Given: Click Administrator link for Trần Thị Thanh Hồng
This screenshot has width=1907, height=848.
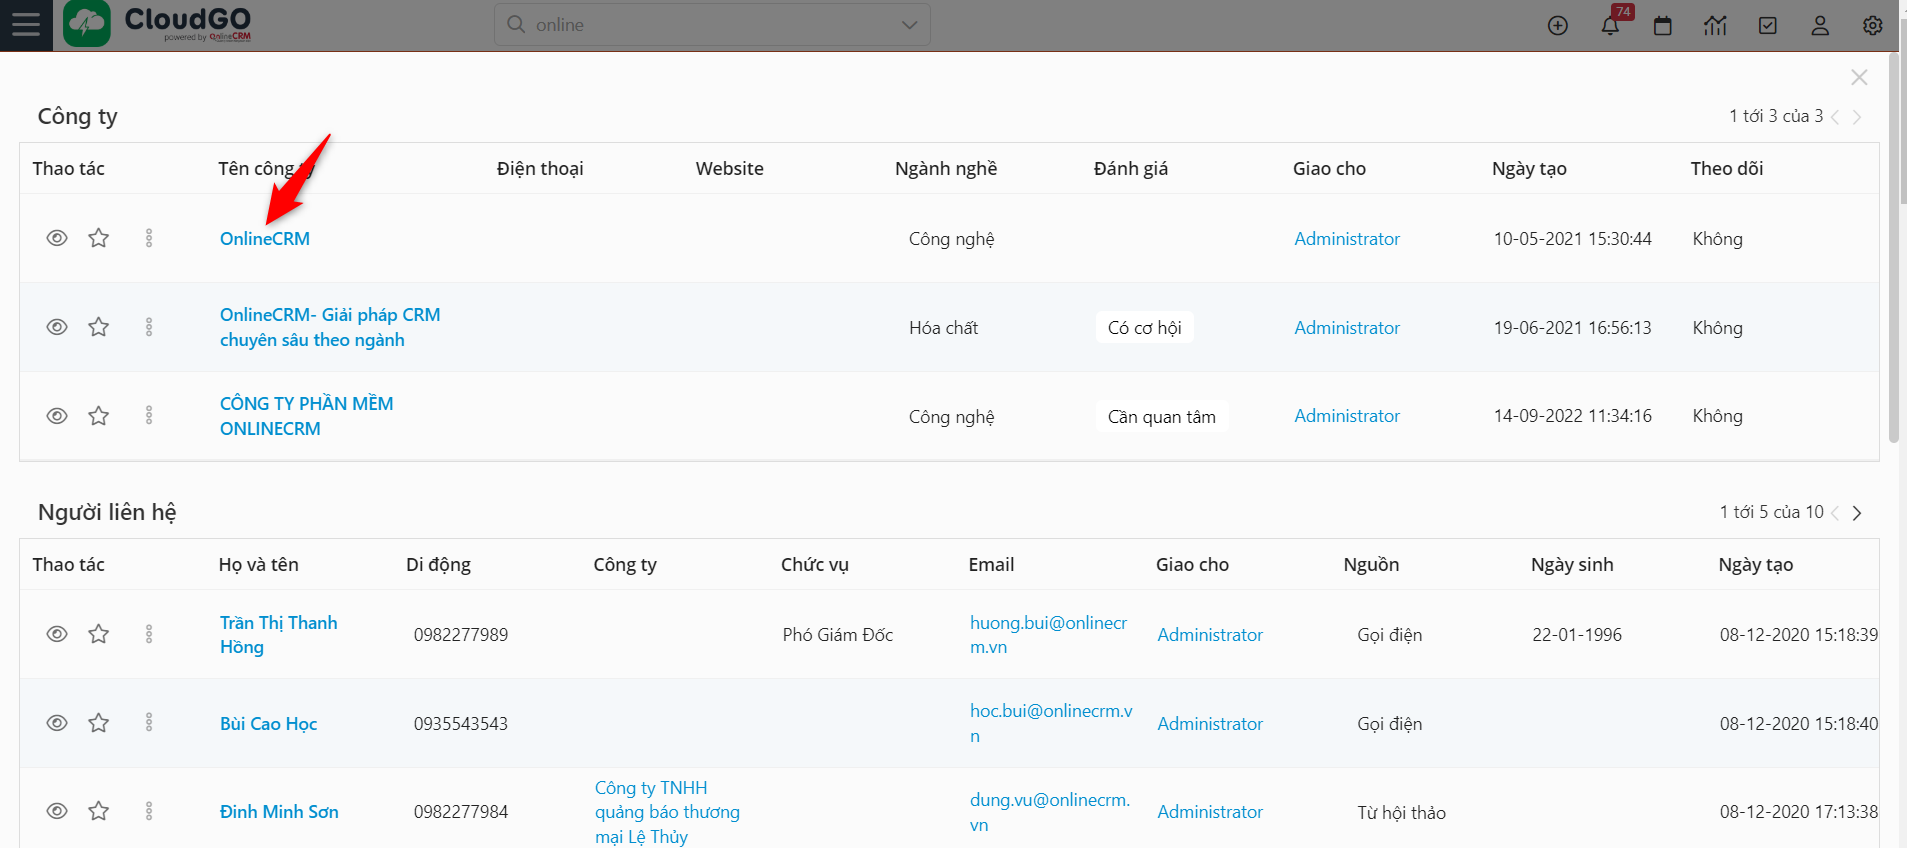Looking at the screenshot, I should (x=1210, y=635).
